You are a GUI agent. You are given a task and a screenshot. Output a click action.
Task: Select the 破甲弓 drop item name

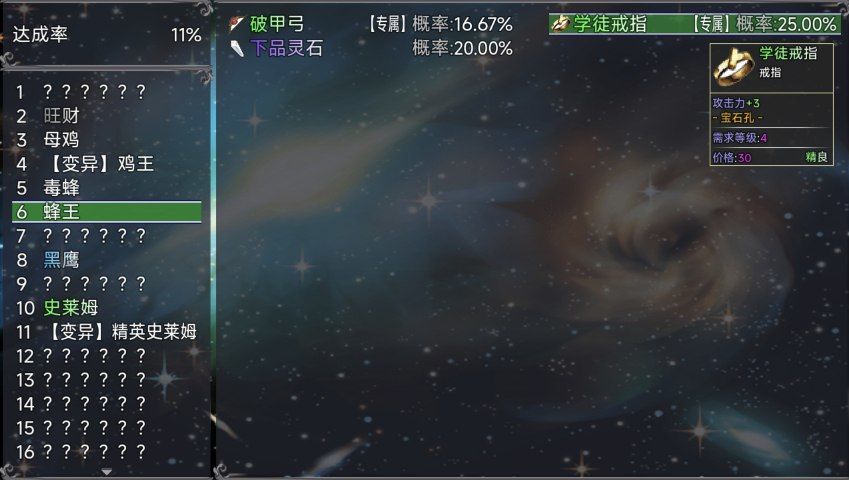point(277,24)
